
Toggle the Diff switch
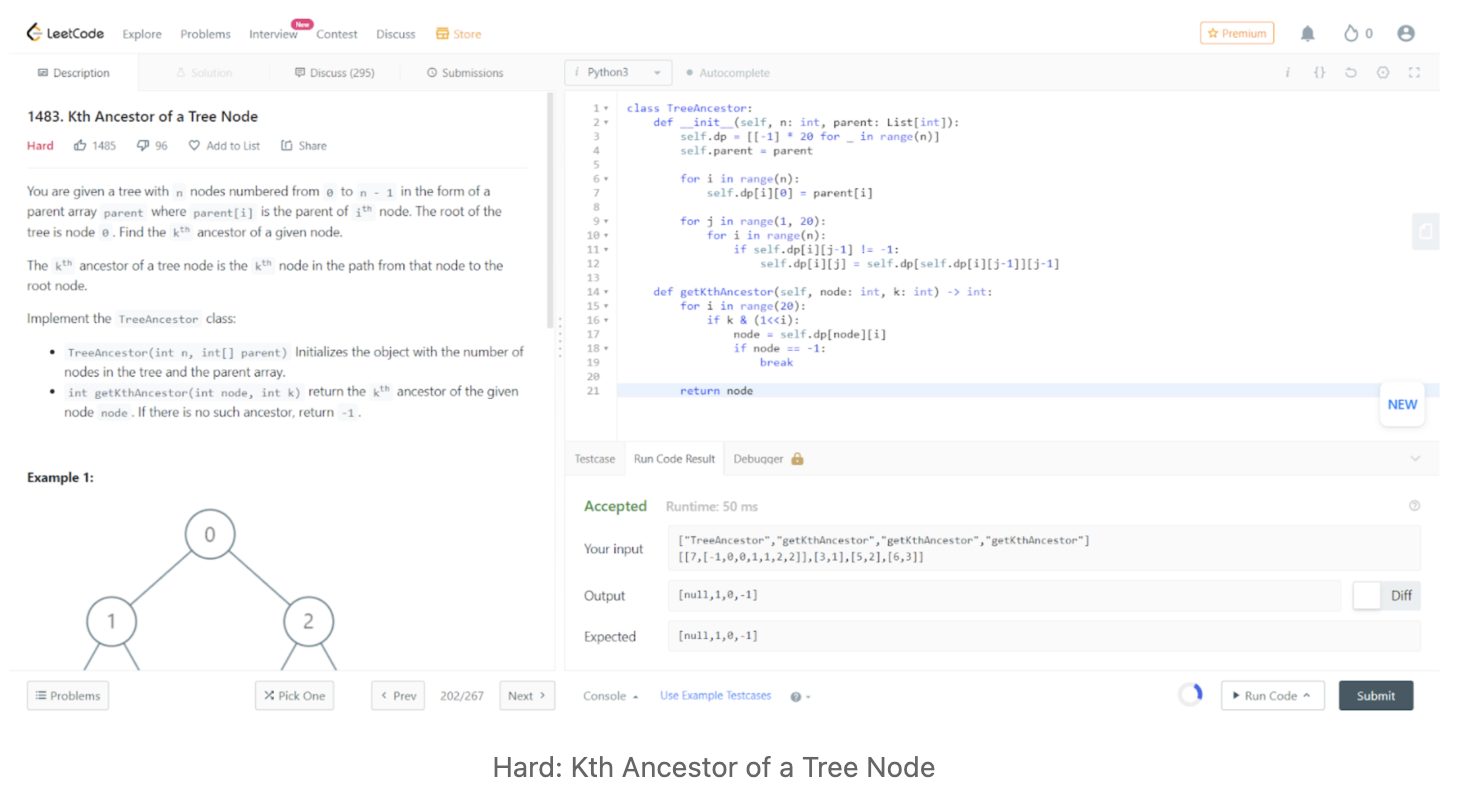1367,596
